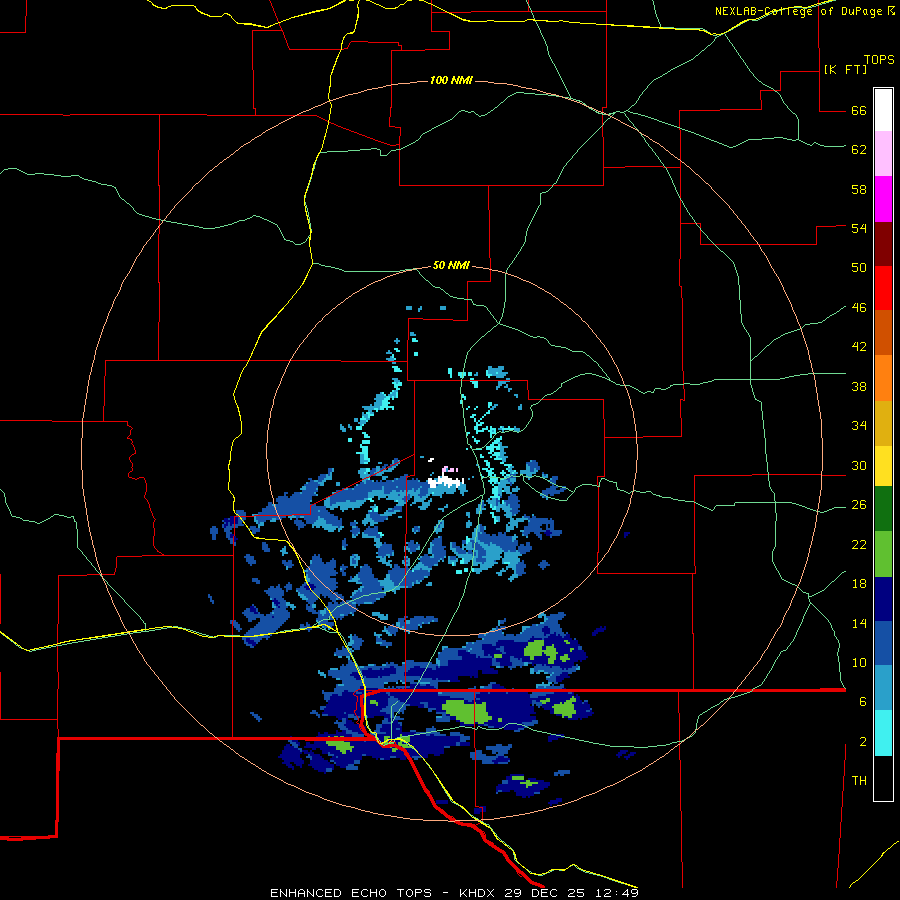Image resolution: width=900 pixels, height=900 pixels.
Task: Click the 42 legend value
Action: click(859, 346)
